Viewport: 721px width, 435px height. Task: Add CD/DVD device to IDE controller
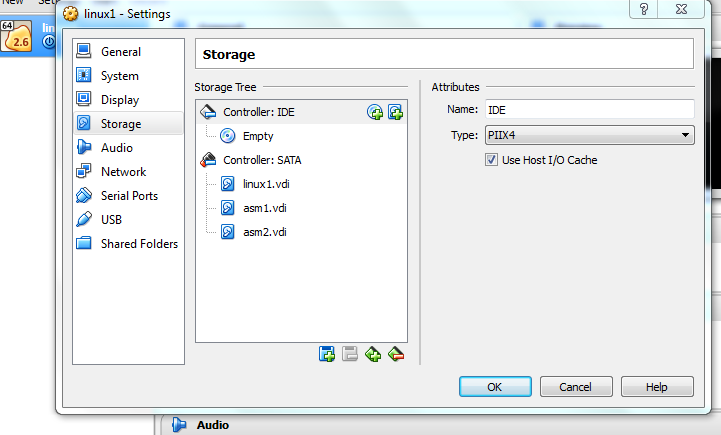pyautogui.click(x=375, y=112)
